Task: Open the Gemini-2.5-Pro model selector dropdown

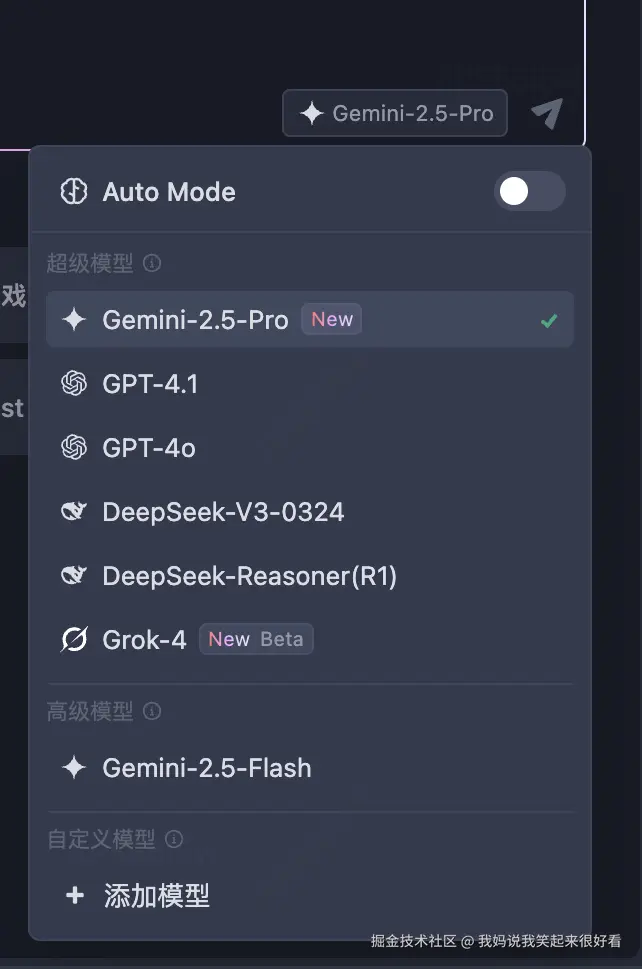Action: (395, 114)
